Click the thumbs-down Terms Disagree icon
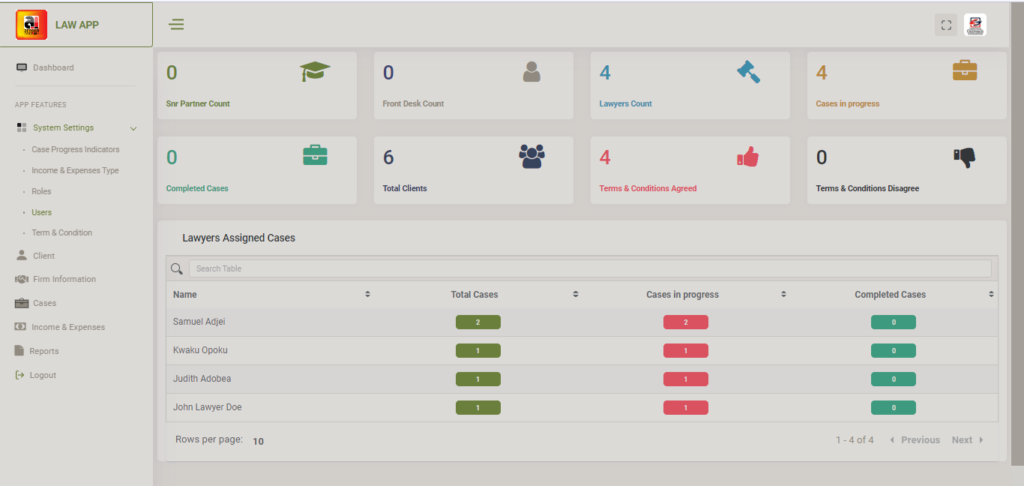Screen dimensions: 1024x486 964,156
